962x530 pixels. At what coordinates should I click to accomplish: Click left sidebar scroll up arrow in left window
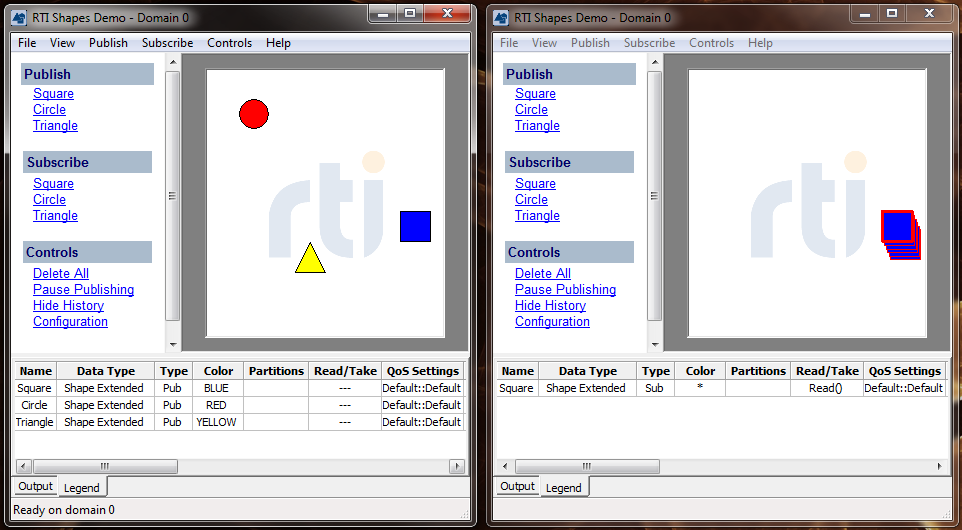tap(172, 62)
